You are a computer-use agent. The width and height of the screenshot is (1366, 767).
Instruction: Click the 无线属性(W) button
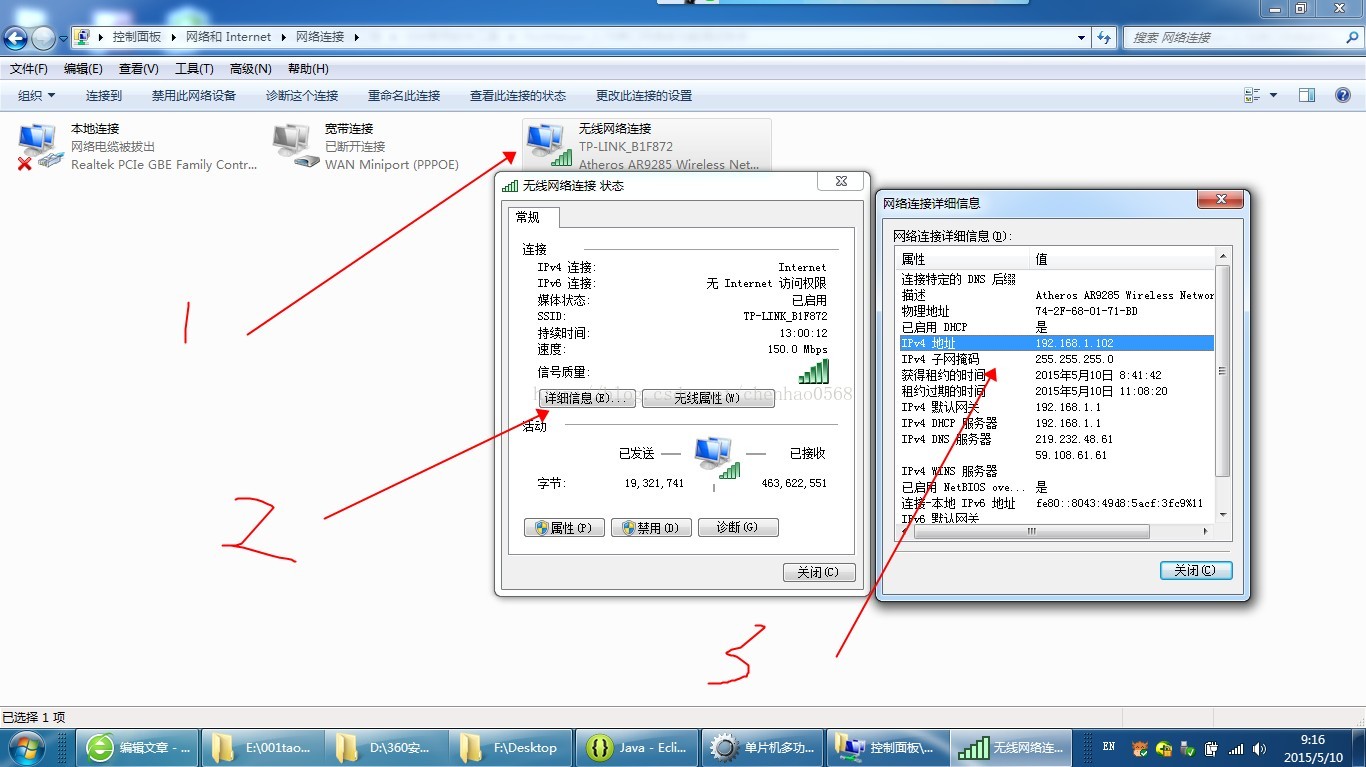coord(708,398)
